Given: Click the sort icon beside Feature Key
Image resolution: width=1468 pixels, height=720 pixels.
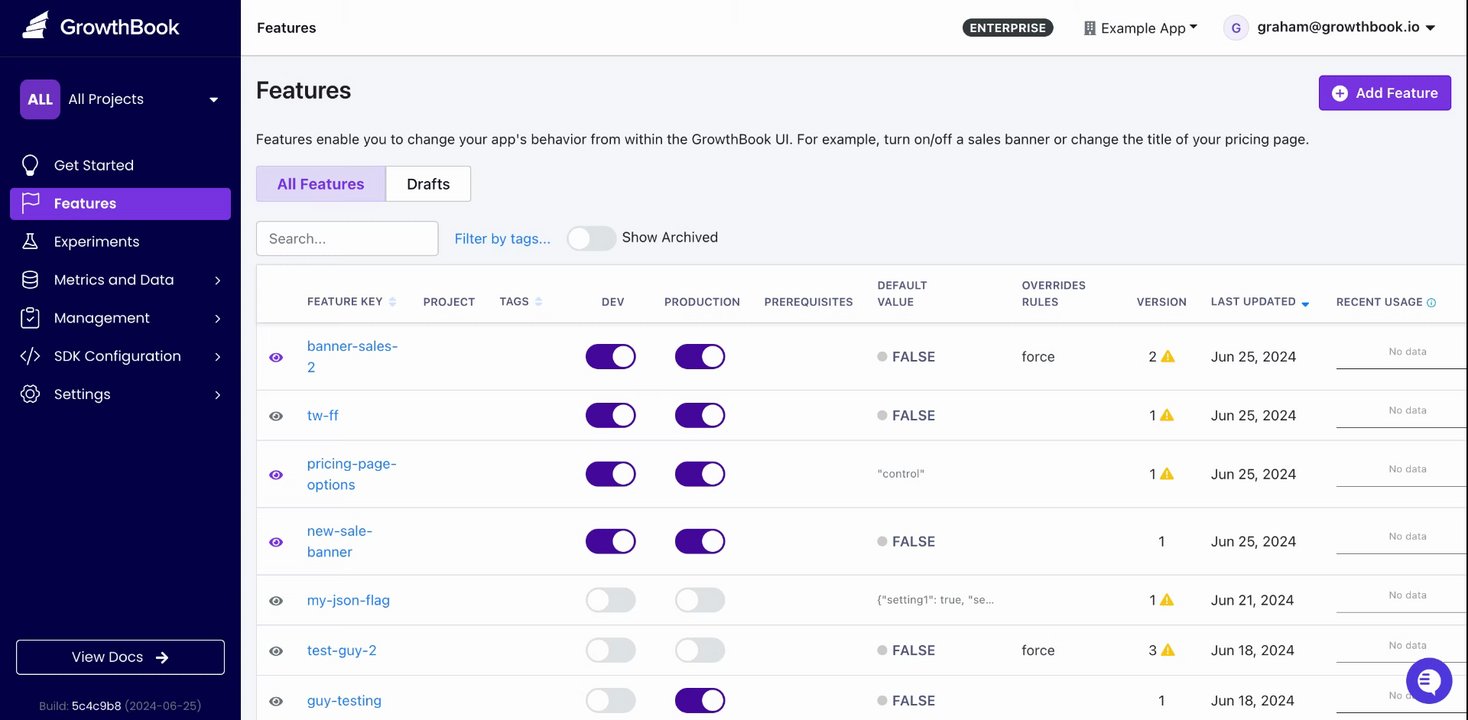Looking at the screenshot, I should pos(392,302).
